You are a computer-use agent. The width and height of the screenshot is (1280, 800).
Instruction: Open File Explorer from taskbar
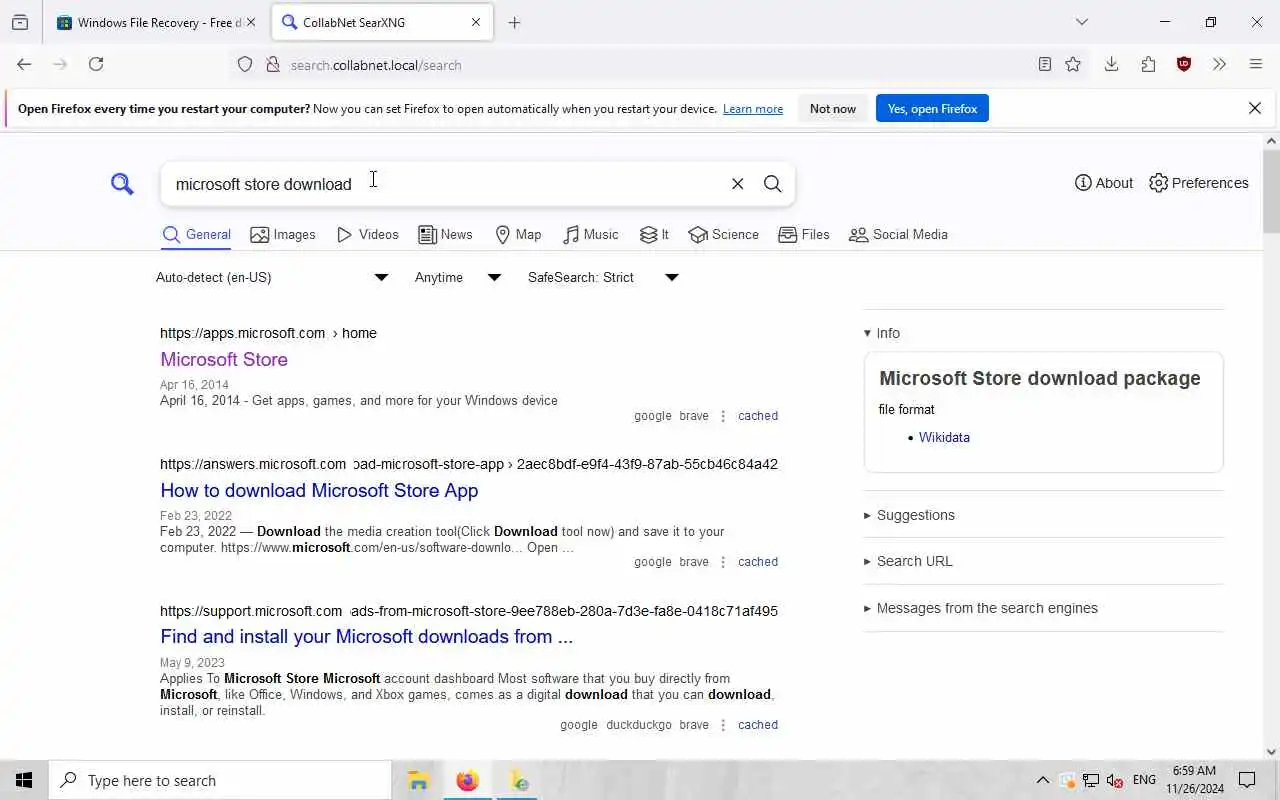click(x=418, y=781)
